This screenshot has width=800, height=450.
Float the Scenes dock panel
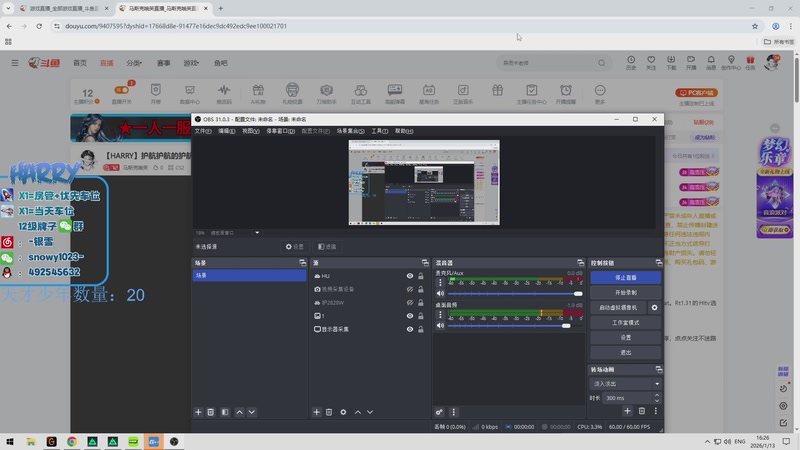(303, 263)
